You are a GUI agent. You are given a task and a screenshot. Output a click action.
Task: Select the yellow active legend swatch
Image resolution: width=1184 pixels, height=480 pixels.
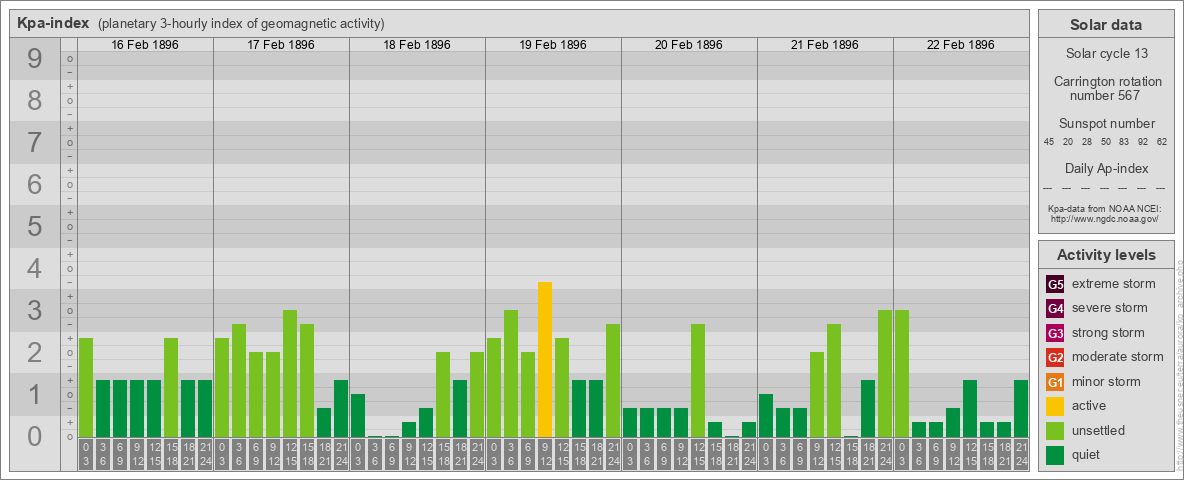[x=1056, y=406]
